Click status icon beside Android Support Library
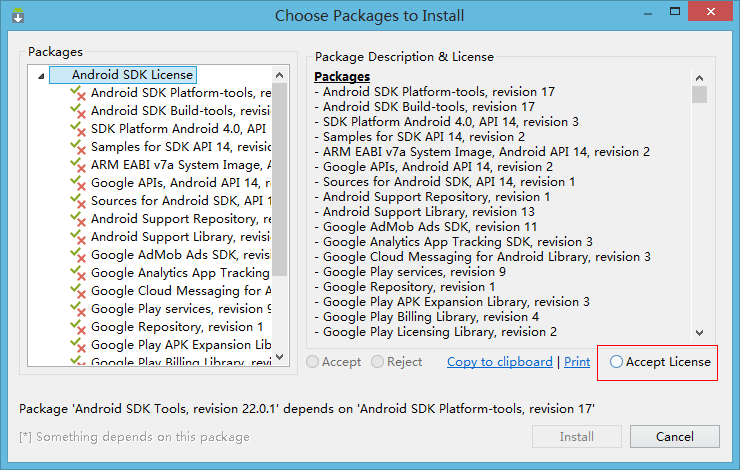The width and height of the screenshot is (740, 470). pyautogui.click(x=78, y=237)
